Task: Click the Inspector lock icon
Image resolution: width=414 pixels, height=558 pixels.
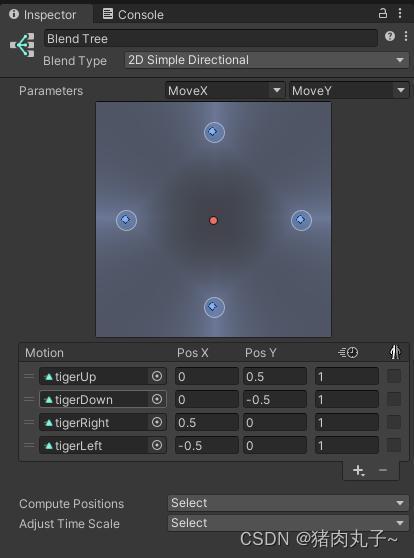Action: 383,14
